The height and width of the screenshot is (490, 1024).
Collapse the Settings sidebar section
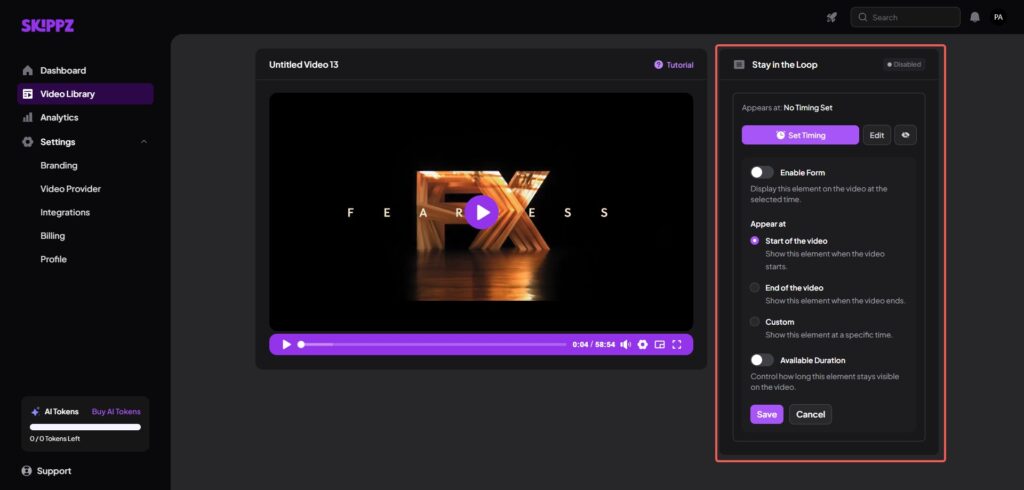click(144, 142)
